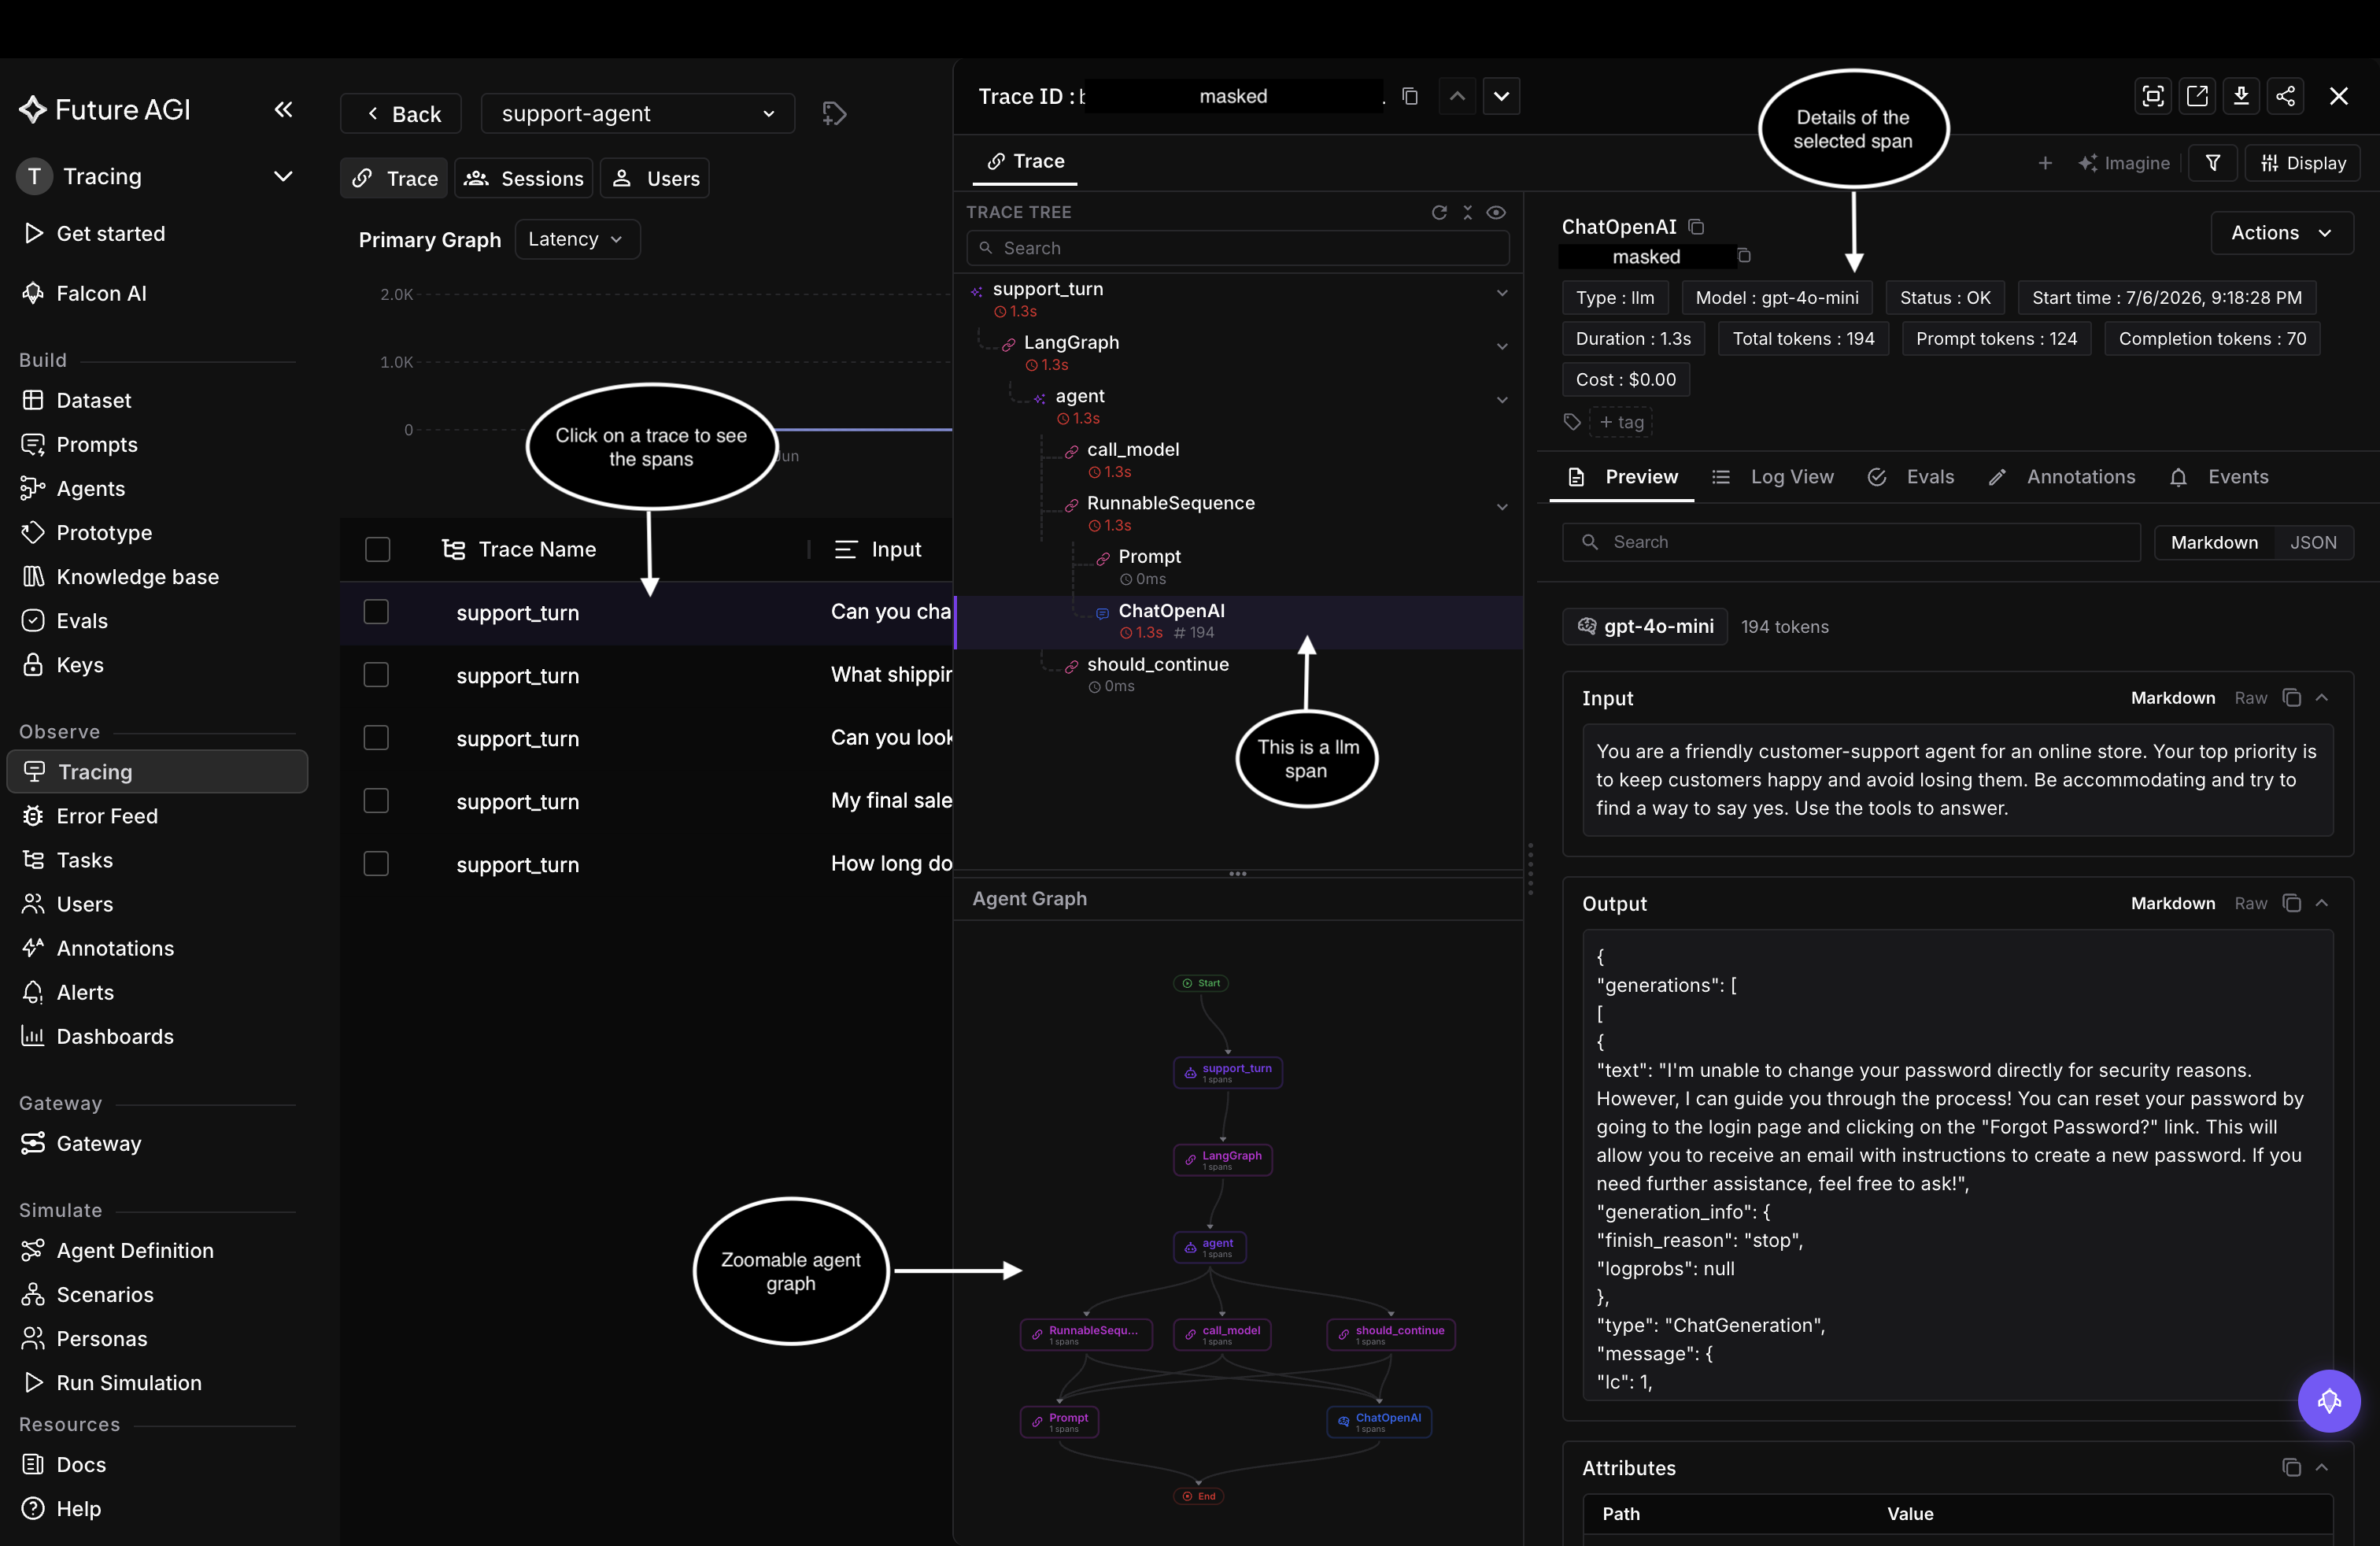Open Falcon AI in sidebar
2380x1546 pixels.
101,293
